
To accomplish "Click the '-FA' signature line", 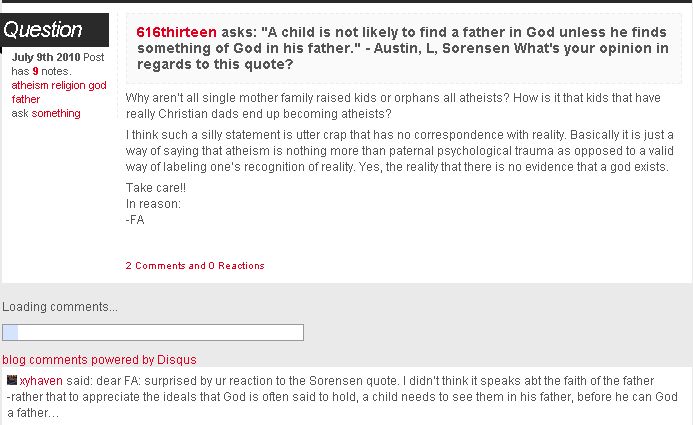I will (136, 219).
